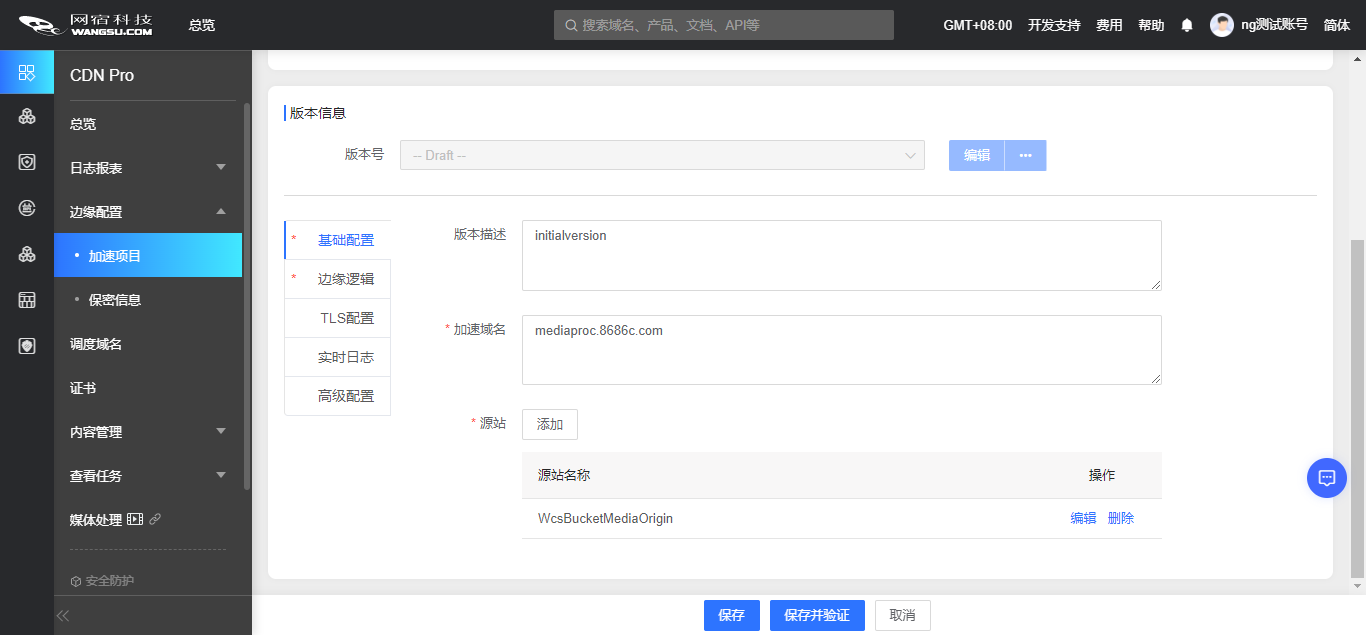This screenshot has height=635, width=1366.
Task: Click the more options ellipsis button
Action: coord(1025,155)
